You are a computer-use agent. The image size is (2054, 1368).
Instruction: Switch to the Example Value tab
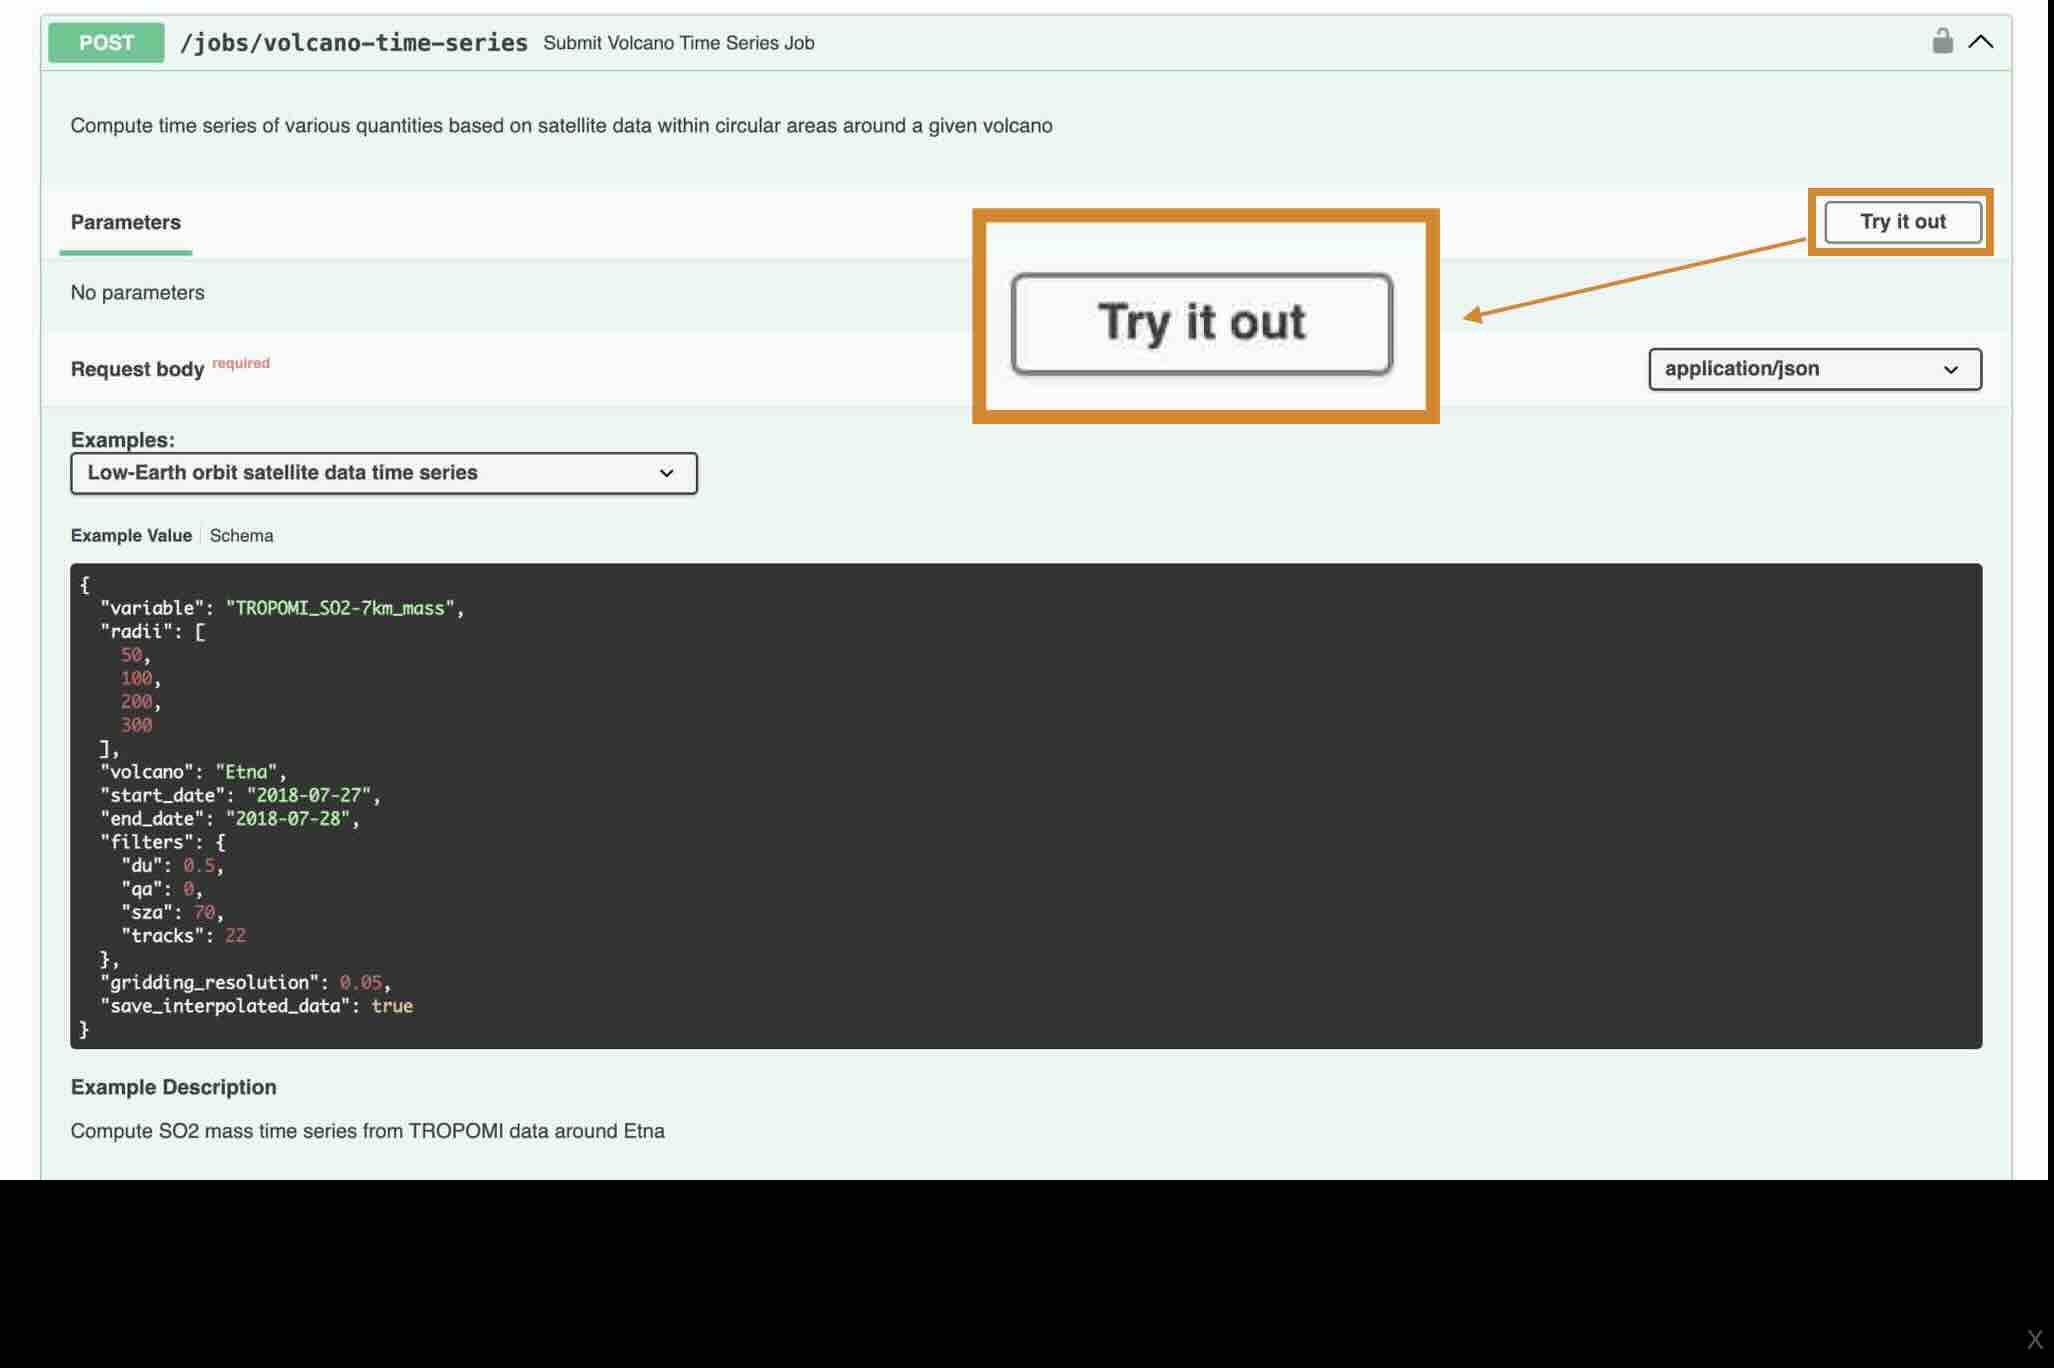coord(131,536)
